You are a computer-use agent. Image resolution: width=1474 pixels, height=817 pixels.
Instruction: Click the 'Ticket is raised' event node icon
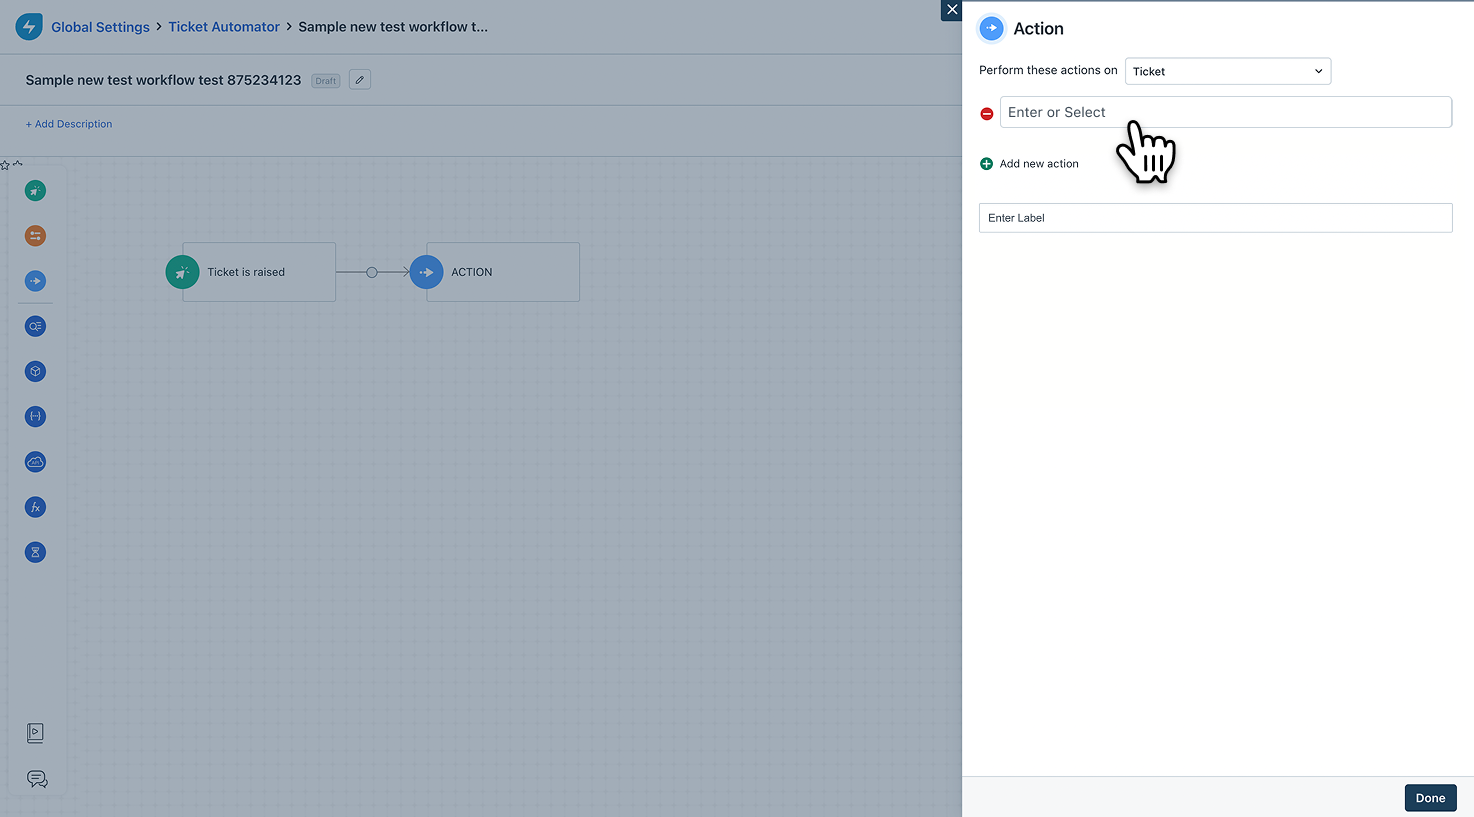pos(182,272)
